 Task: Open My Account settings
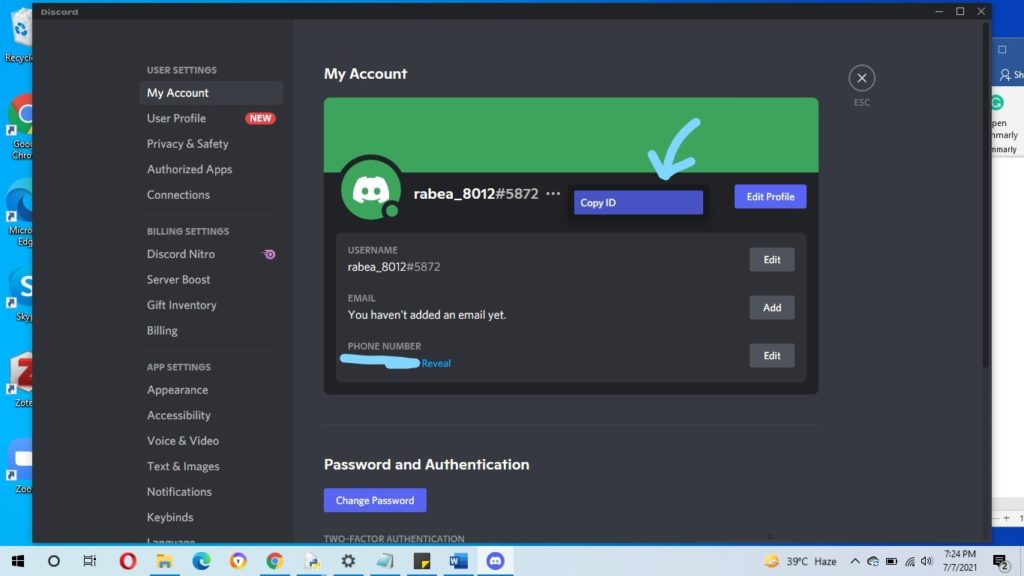click(211, 93)
